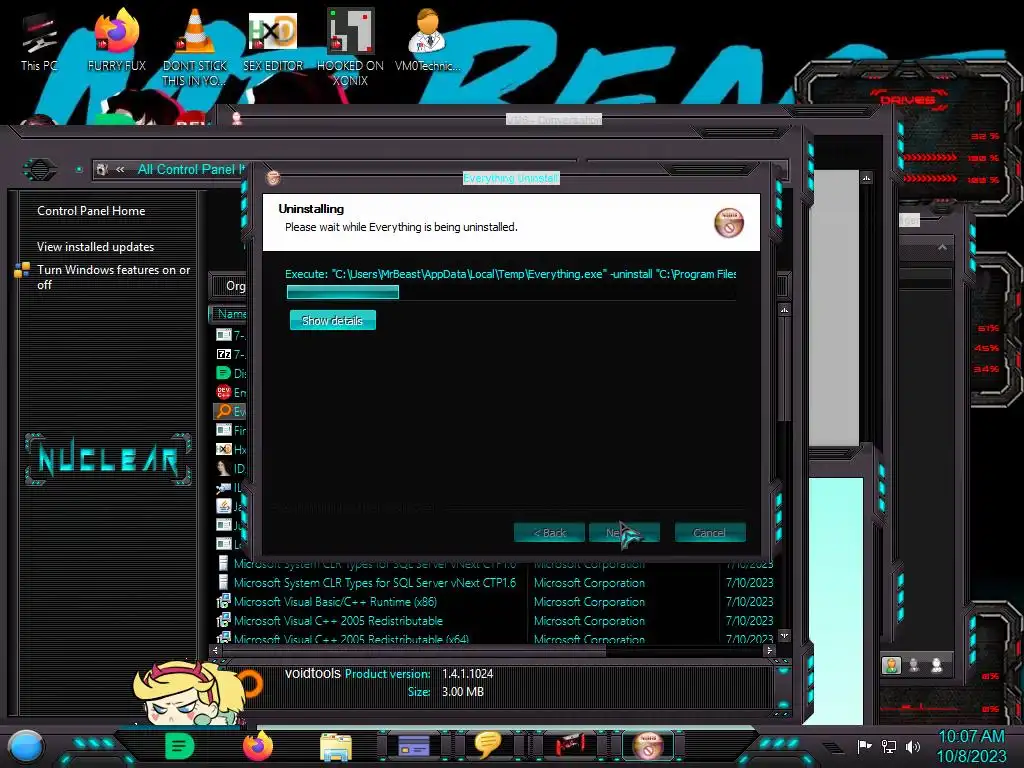Click green contact icon in conversation window

pyautogui.click(x=891, y=665)
